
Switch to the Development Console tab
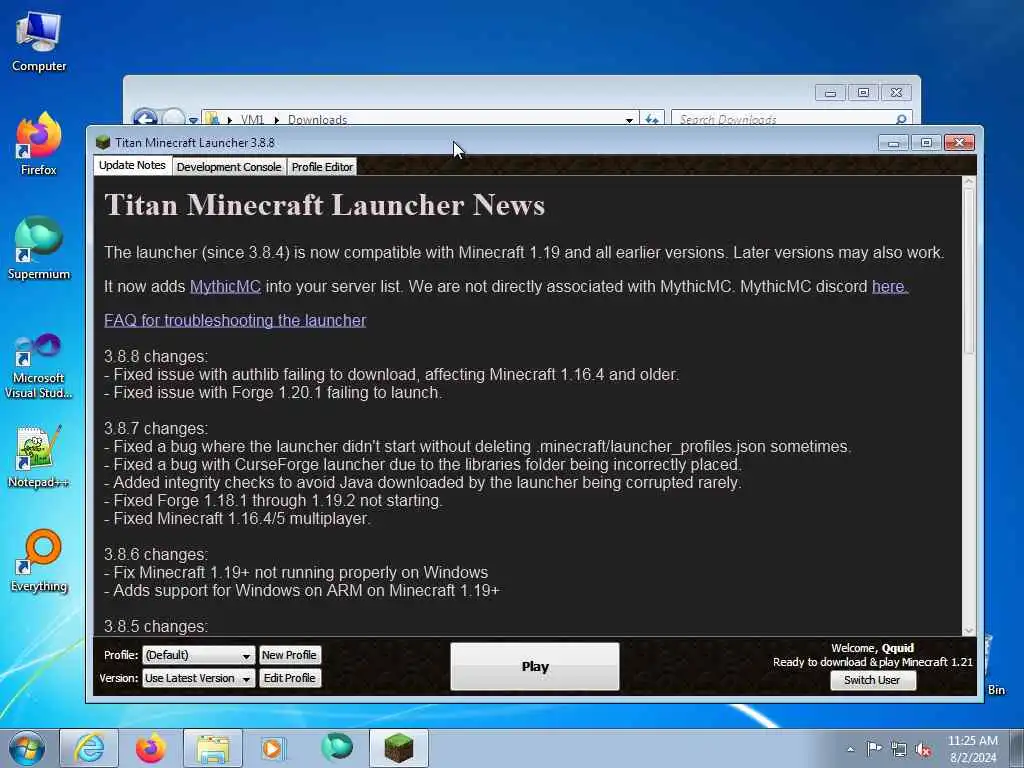tap(229, 167)
